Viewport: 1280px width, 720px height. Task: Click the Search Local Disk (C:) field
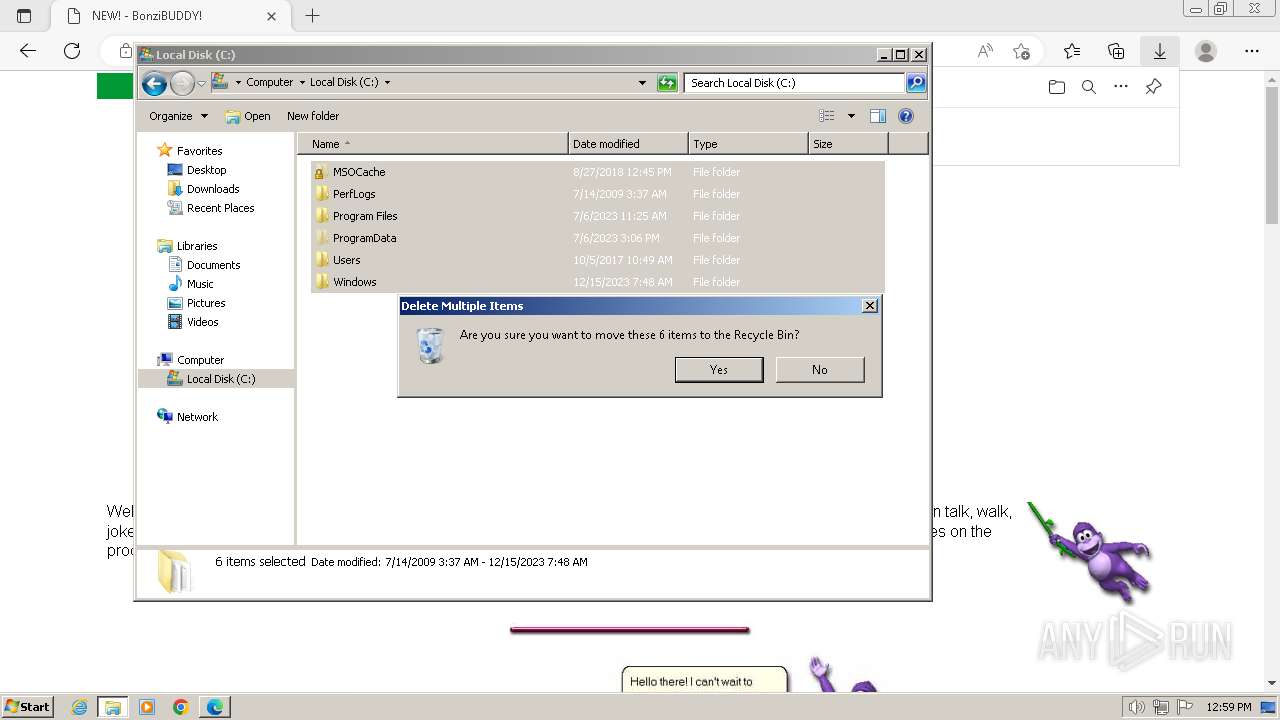[795, 83]
